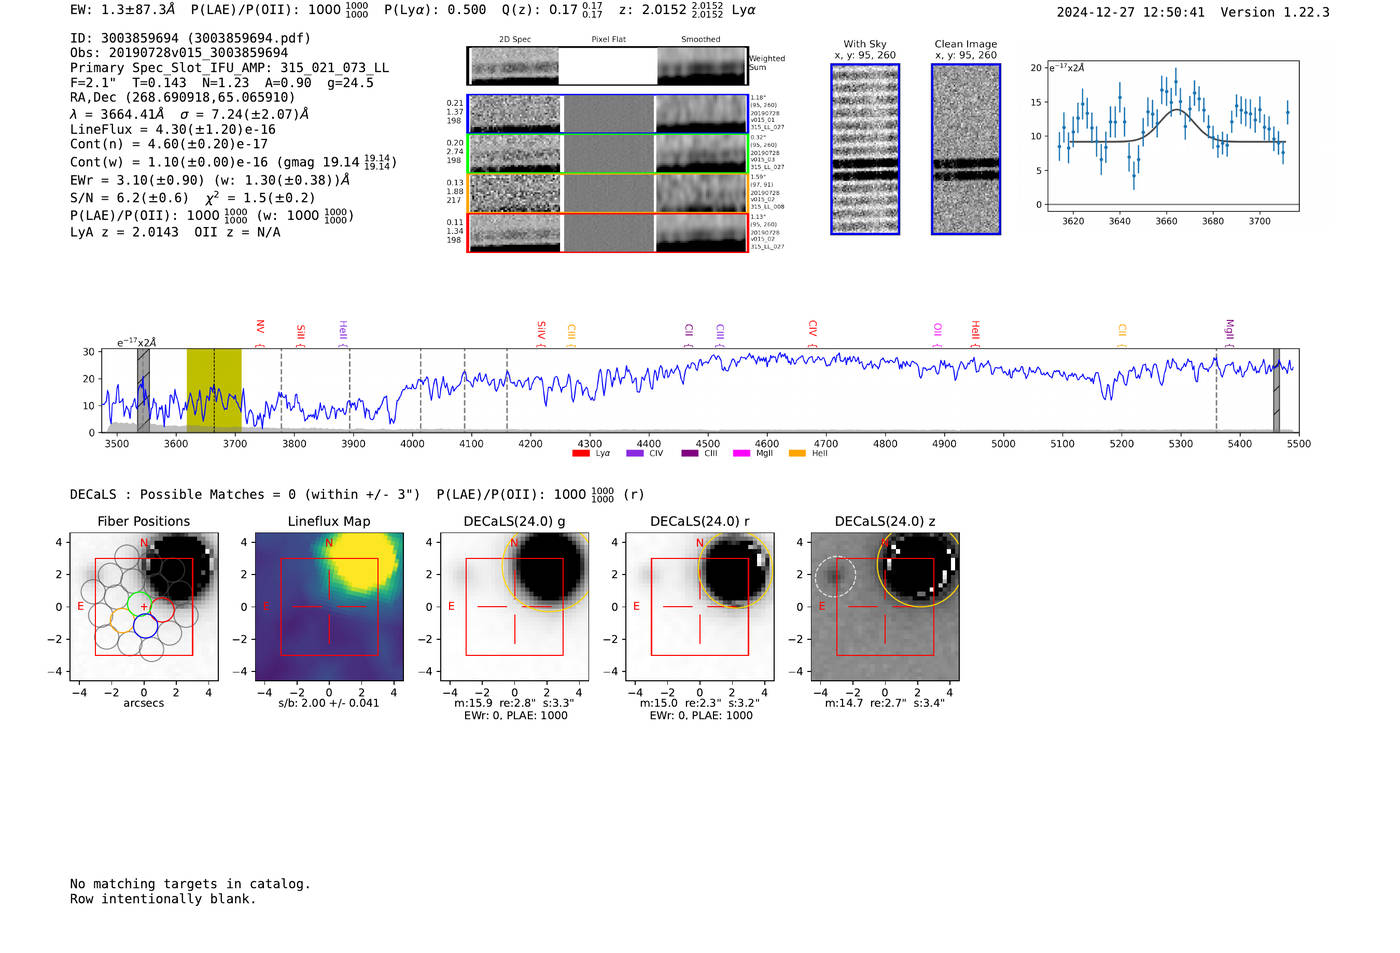The image size is (1400, 953).
Task: Click the m:14.7 re:2.7" s:3.4" caption
Action: pos(884,703)
